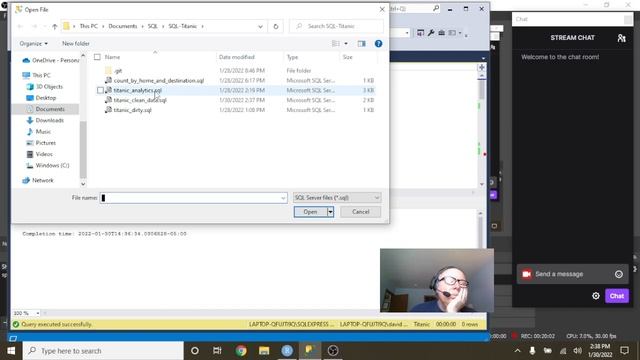Open the SSMS zoom level dropdown
This screenshot has width=640, height=360.
click(x=38, y=313)
